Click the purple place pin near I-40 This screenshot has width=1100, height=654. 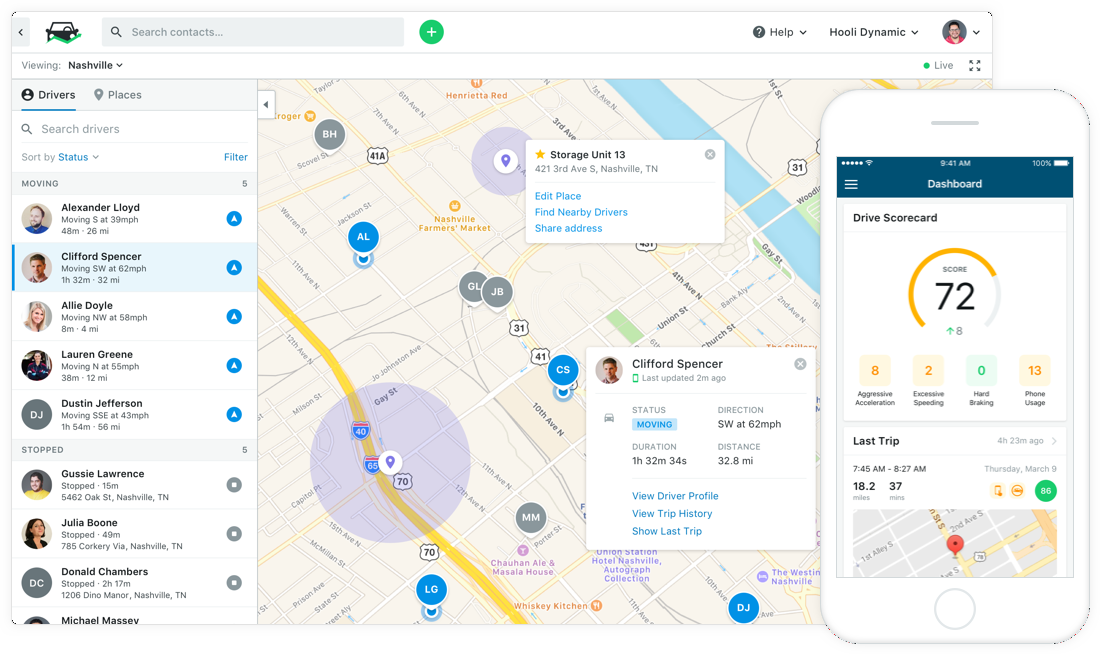tap(391, 461)
